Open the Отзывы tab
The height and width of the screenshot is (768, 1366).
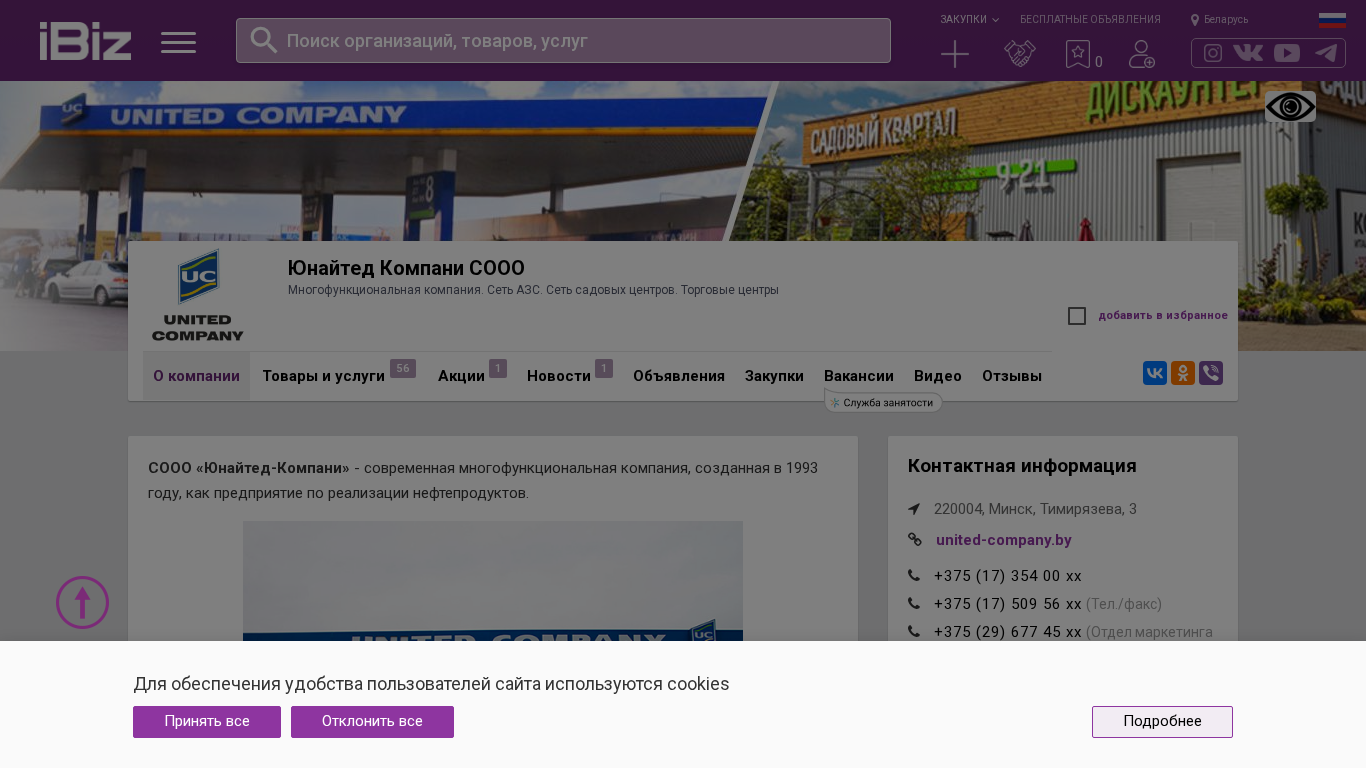(1012, 376)
